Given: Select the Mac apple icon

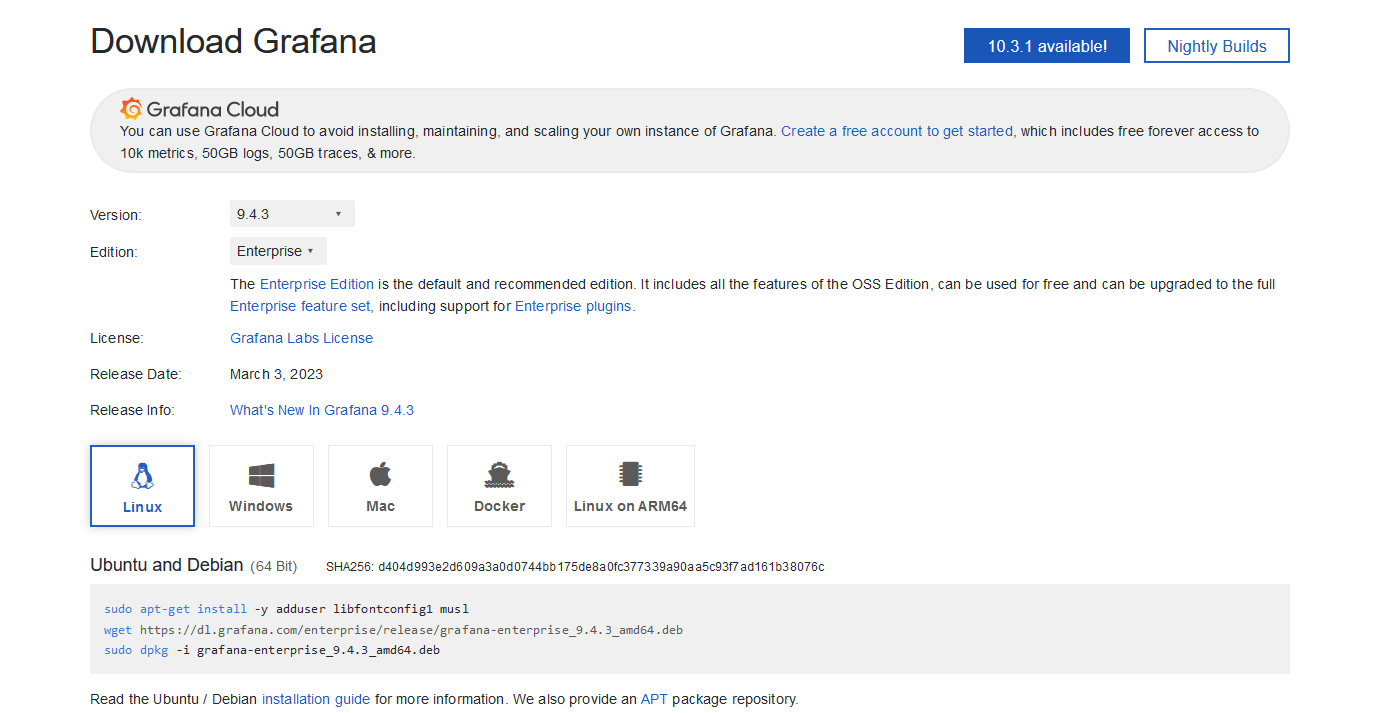Looking at the screenshot, I should (x=380, y=475).
